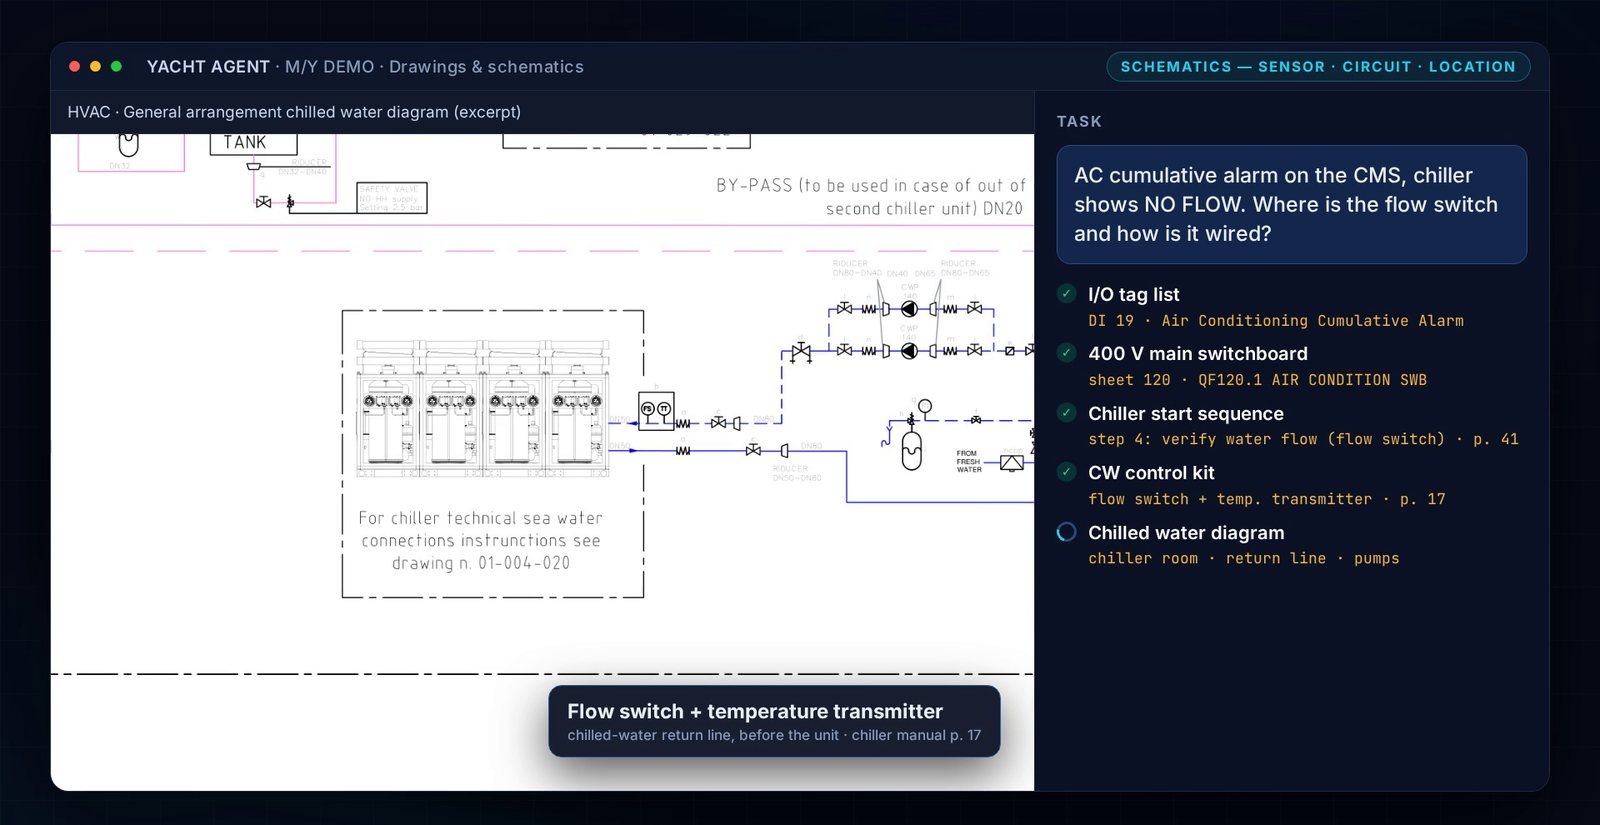
Task: Click the square check valve after lower pump
Action: coord(1010,351)
